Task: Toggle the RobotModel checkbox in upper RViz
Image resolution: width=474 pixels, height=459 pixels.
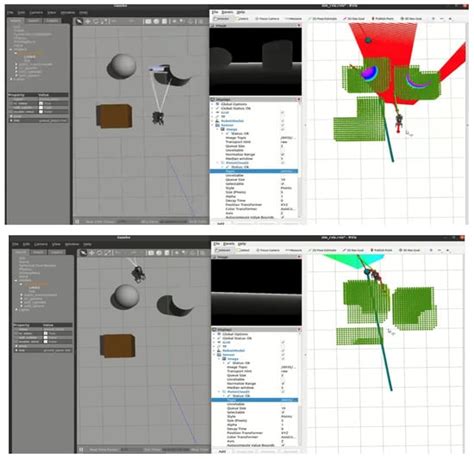Action: [x=282, y=121]
